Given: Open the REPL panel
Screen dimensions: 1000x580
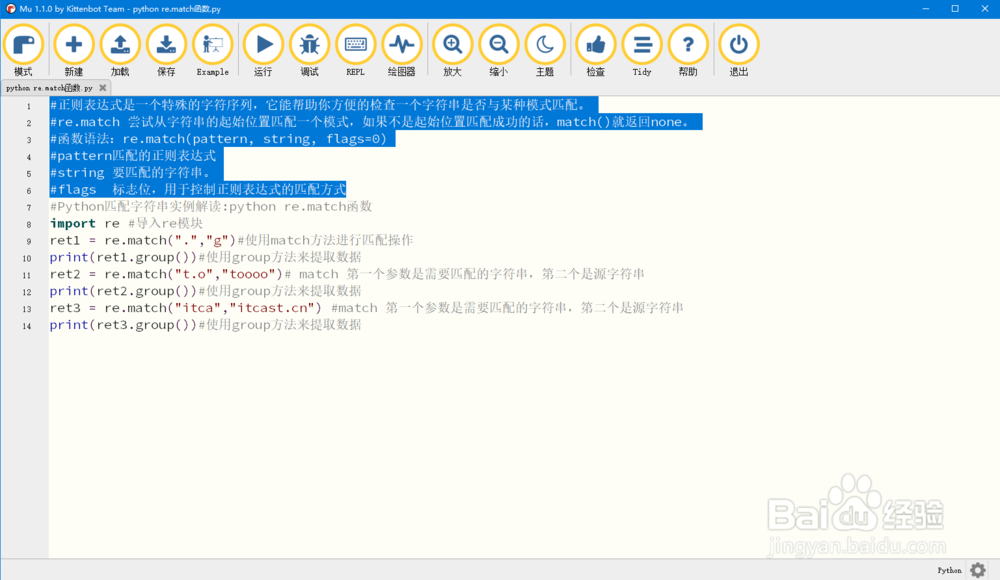Looking at the screenshot, I should point(355,50).
